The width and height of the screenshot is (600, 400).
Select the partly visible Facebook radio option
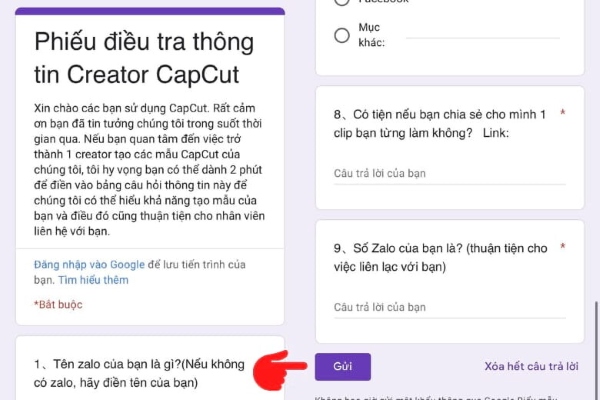[x=342, y=2]
